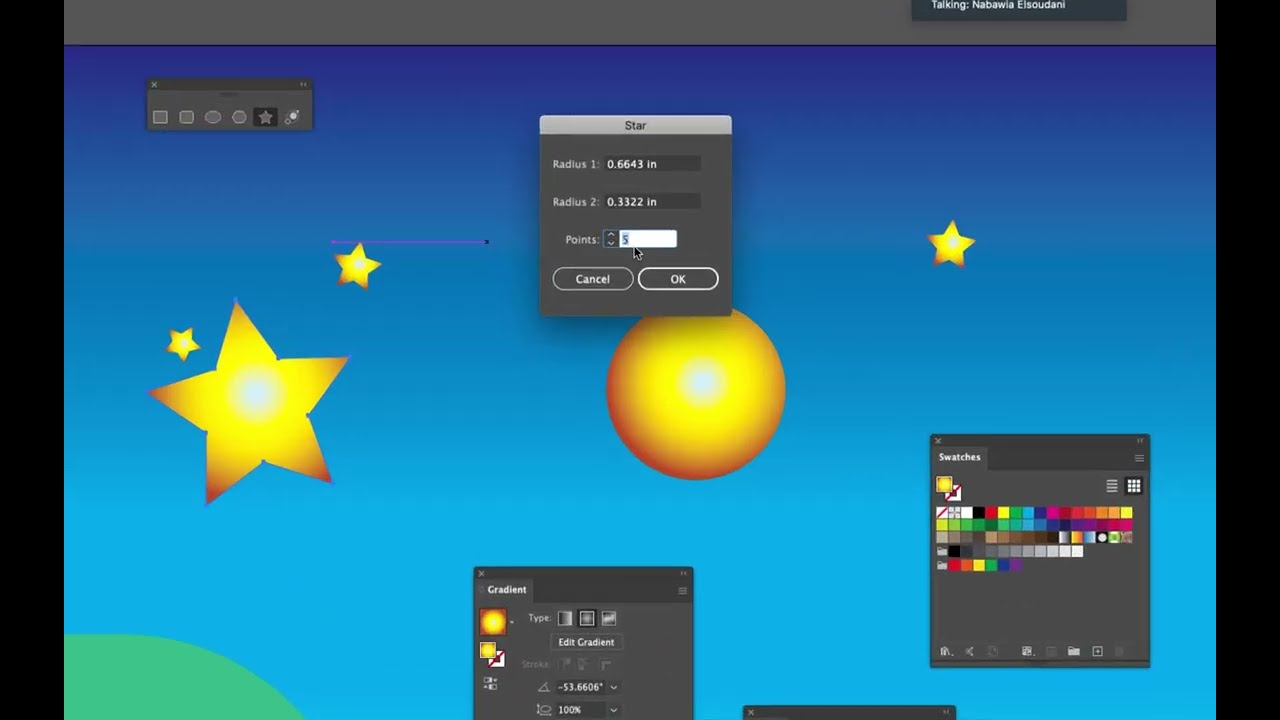
Task: Select the Fill box in Gradient panel
Action: (487, 651)
